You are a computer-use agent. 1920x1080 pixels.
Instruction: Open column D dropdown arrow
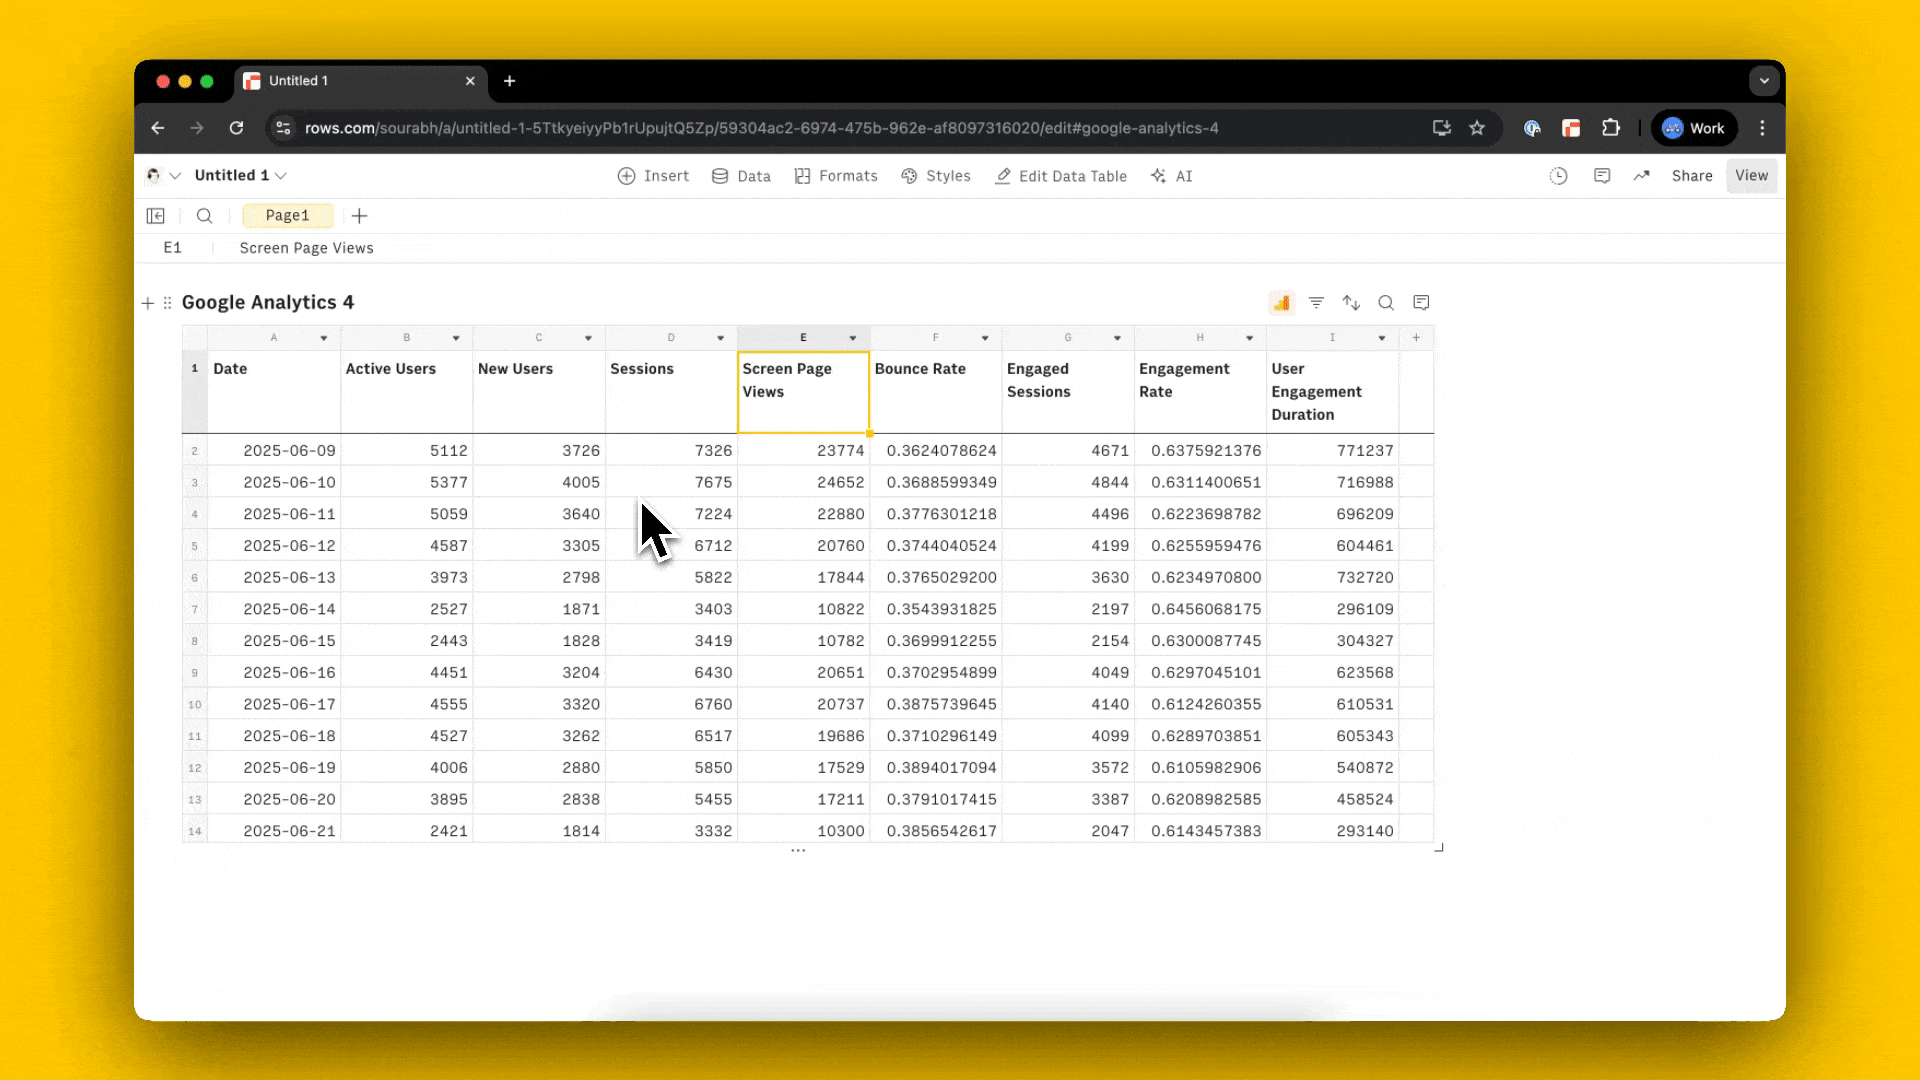tap(720, 338)
